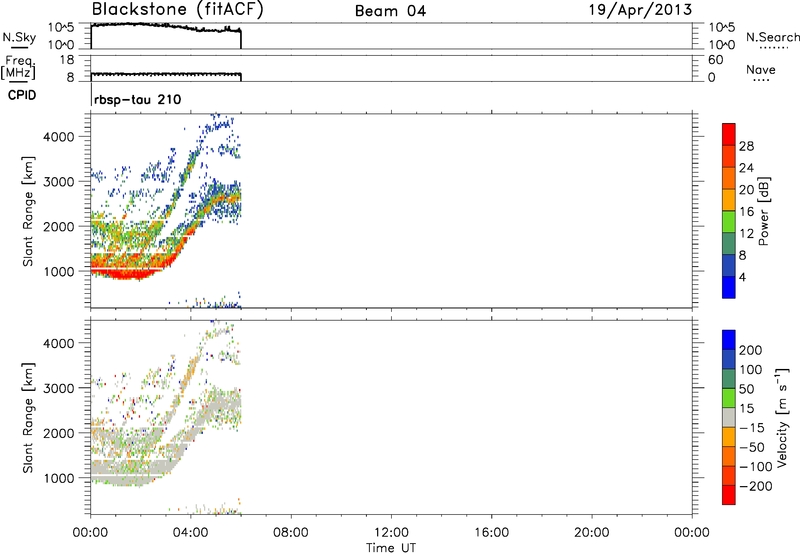The width and height of the screenshot is (800, 554).
Task: Click the 'Freq. [MHz]' axis label
Action: [19, 67]
